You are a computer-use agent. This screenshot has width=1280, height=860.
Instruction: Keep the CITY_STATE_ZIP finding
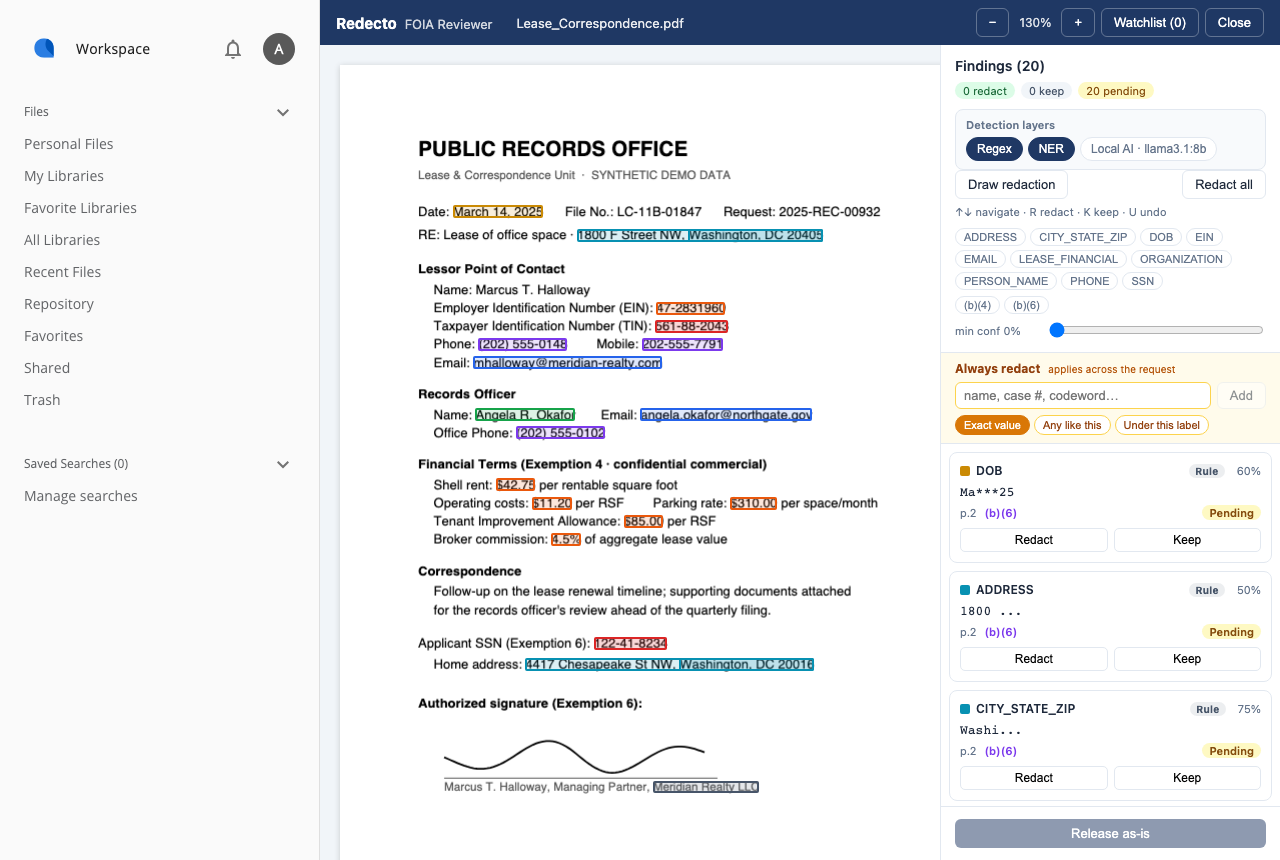pyautogui.click(x=1187, y=778)
